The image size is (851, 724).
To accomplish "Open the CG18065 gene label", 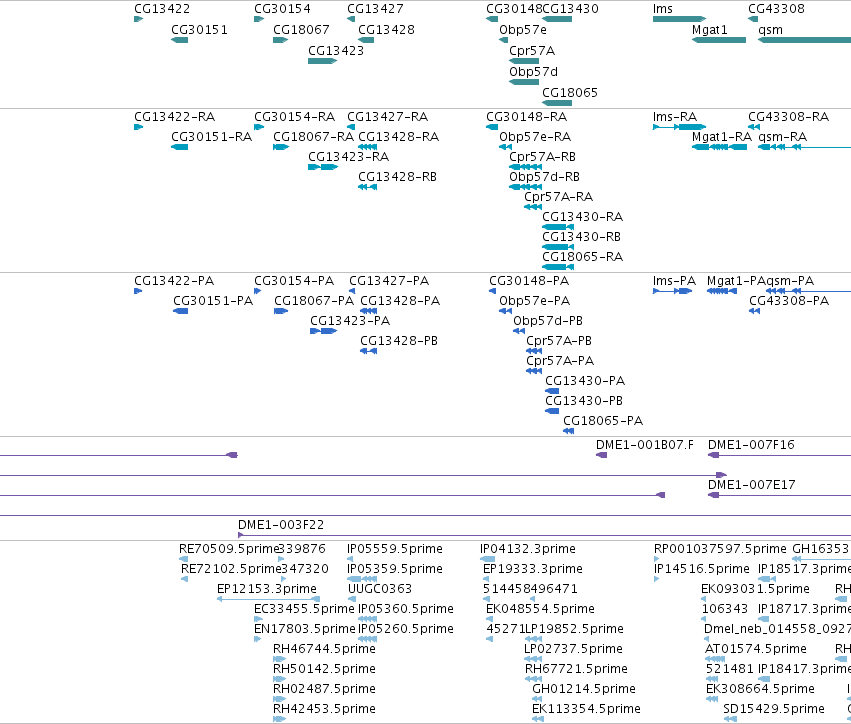I will tap(570, 93).
